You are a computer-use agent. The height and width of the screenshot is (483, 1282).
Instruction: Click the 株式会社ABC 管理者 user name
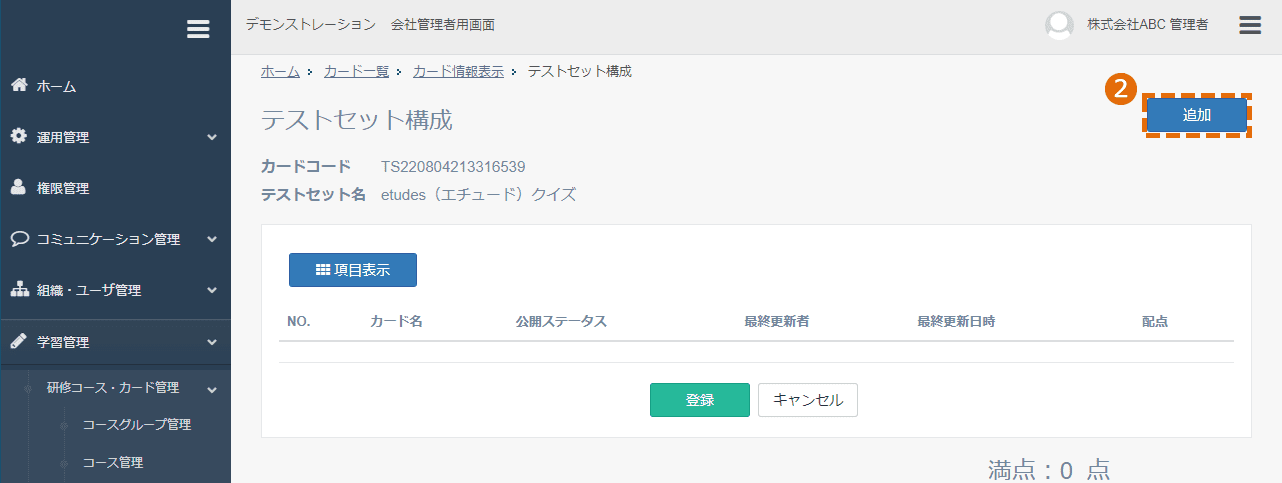[x=1148, y=25]
